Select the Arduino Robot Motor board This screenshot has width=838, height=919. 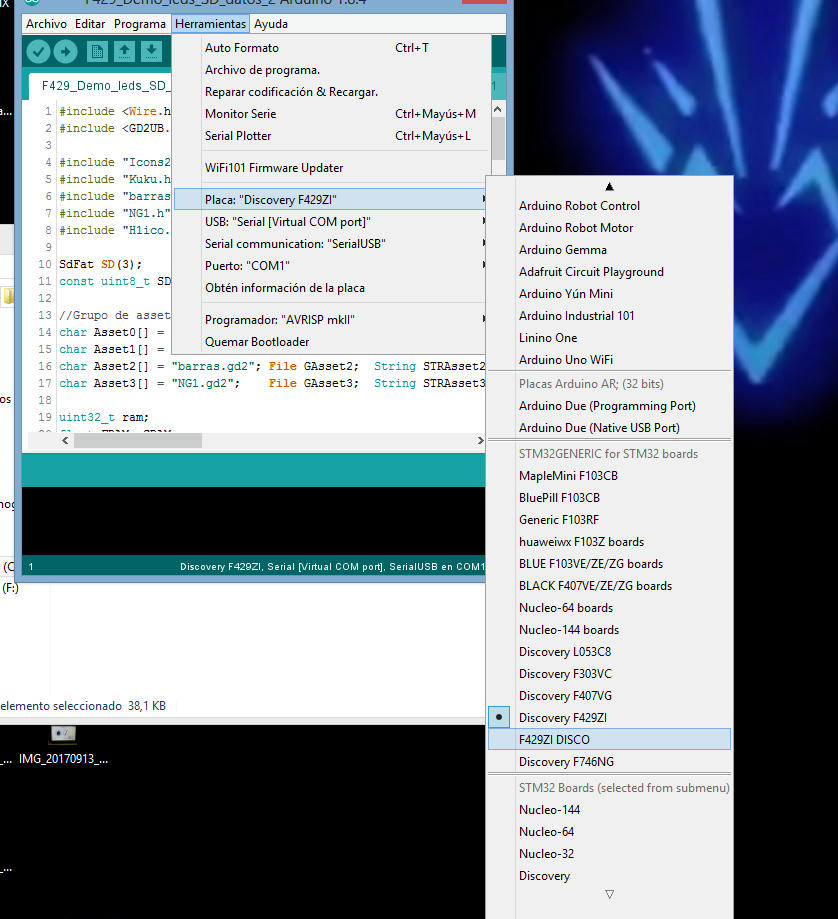[x=609, y=227]
